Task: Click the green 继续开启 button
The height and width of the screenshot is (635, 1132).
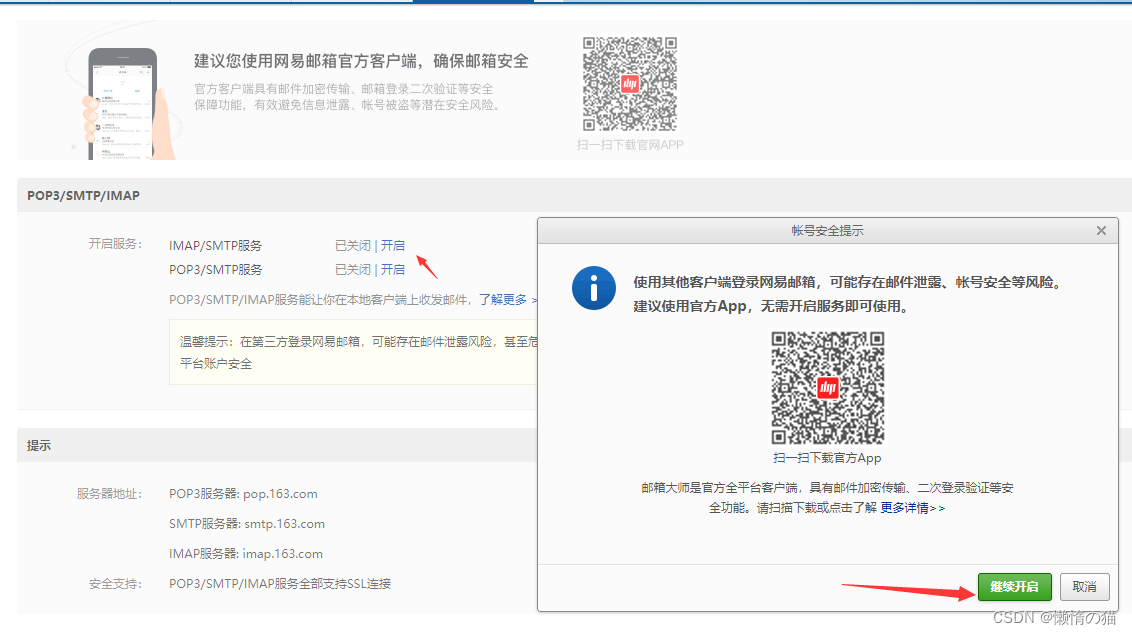Action: pos(1014,587)
